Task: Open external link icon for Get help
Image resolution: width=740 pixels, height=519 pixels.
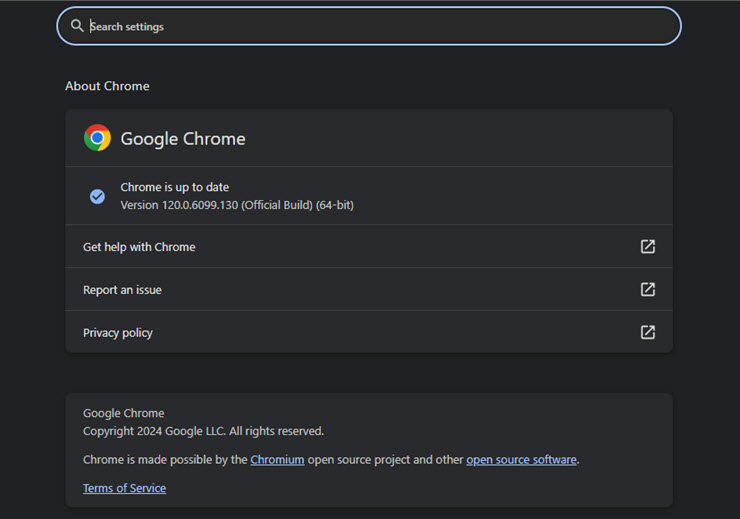Action: tap(648, 246)
